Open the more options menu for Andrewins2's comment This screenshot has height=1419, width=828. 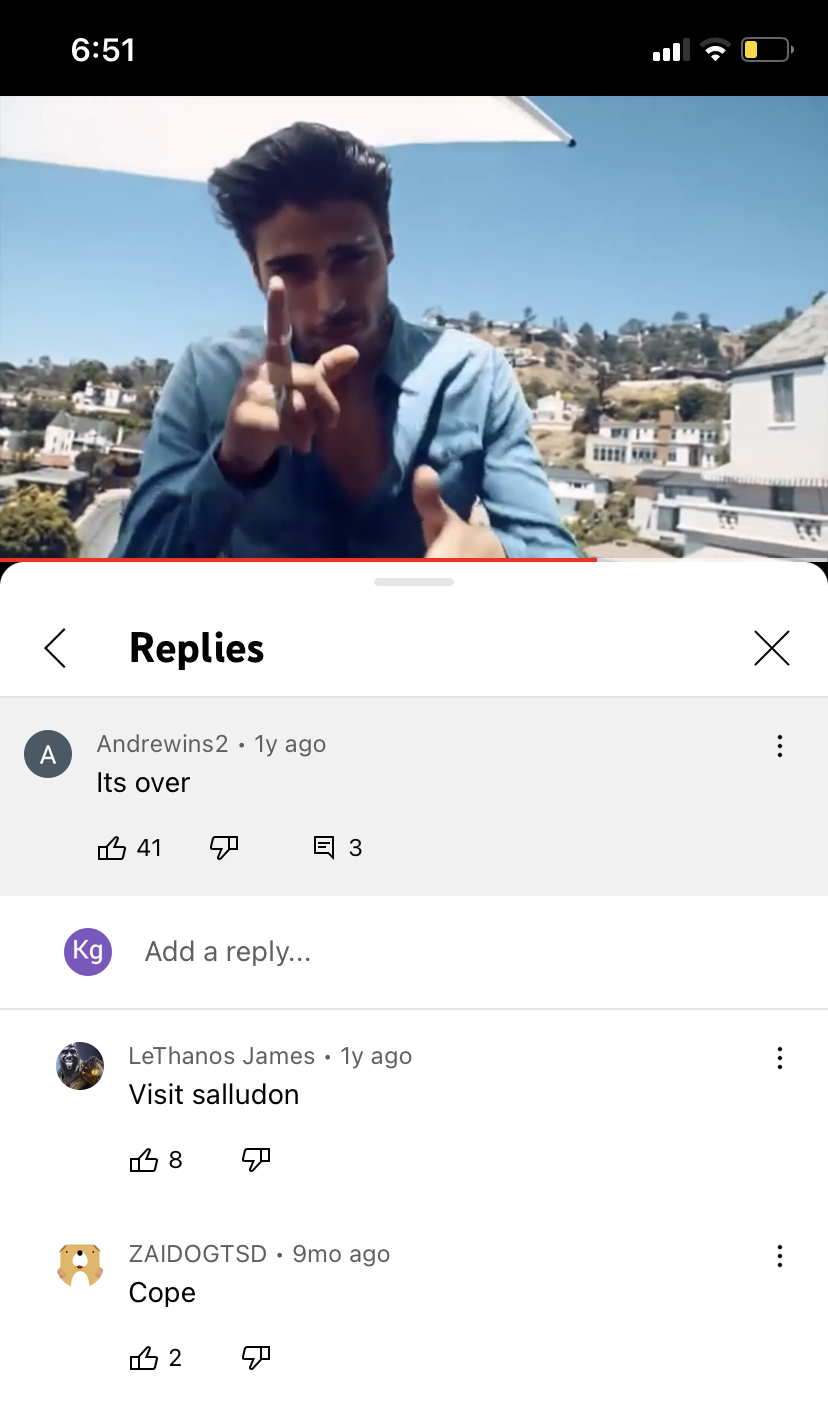click(x=779, y=746)
